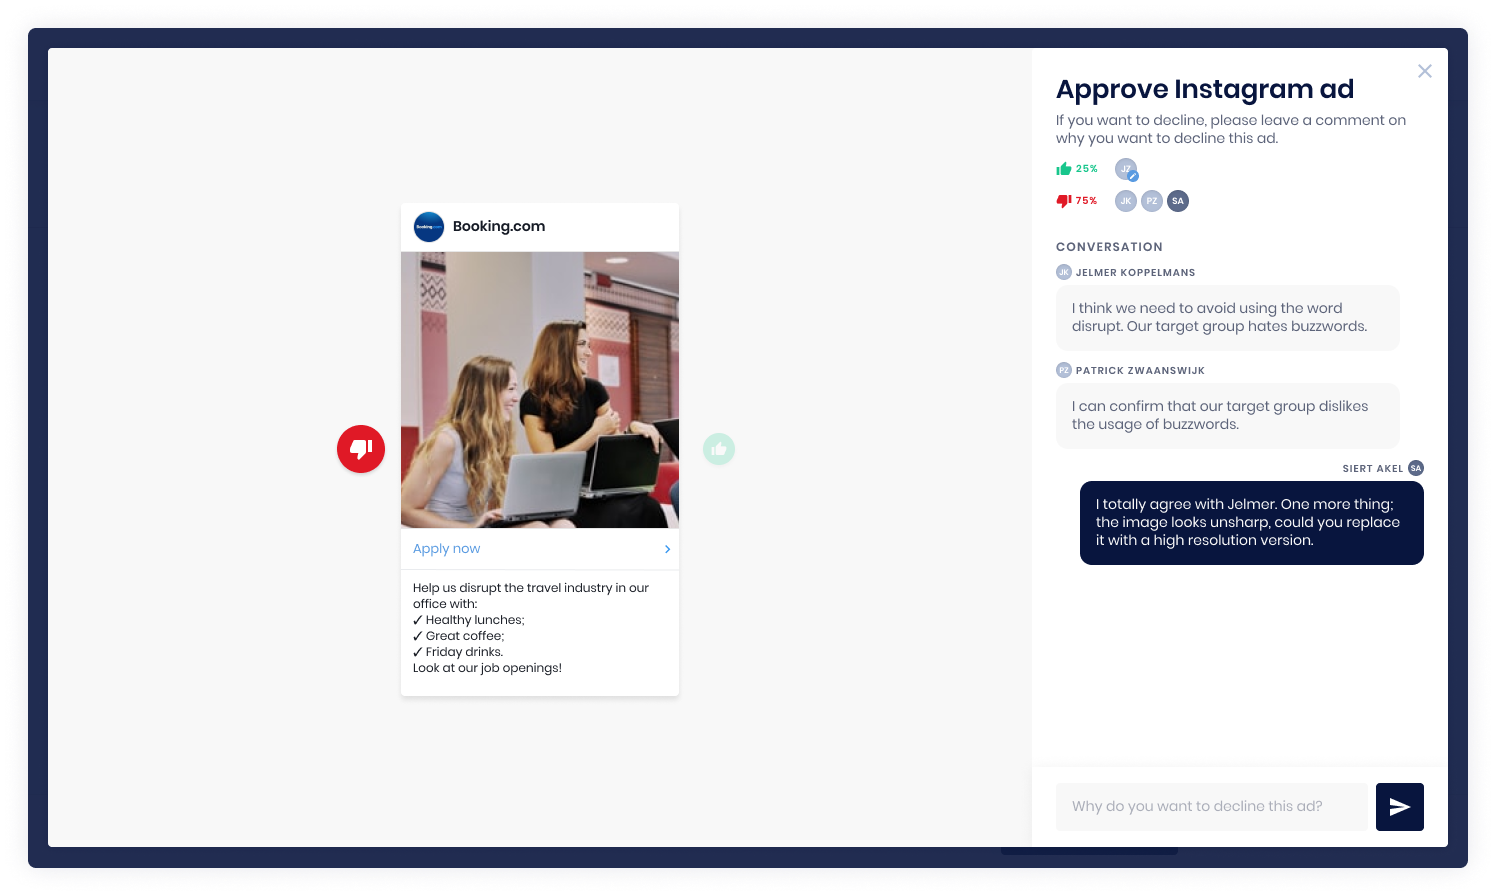The height and width of the screenshot is (896, 1496).
Task: Click the 25% approval percentage
Action: click(x=1087, y=169)
